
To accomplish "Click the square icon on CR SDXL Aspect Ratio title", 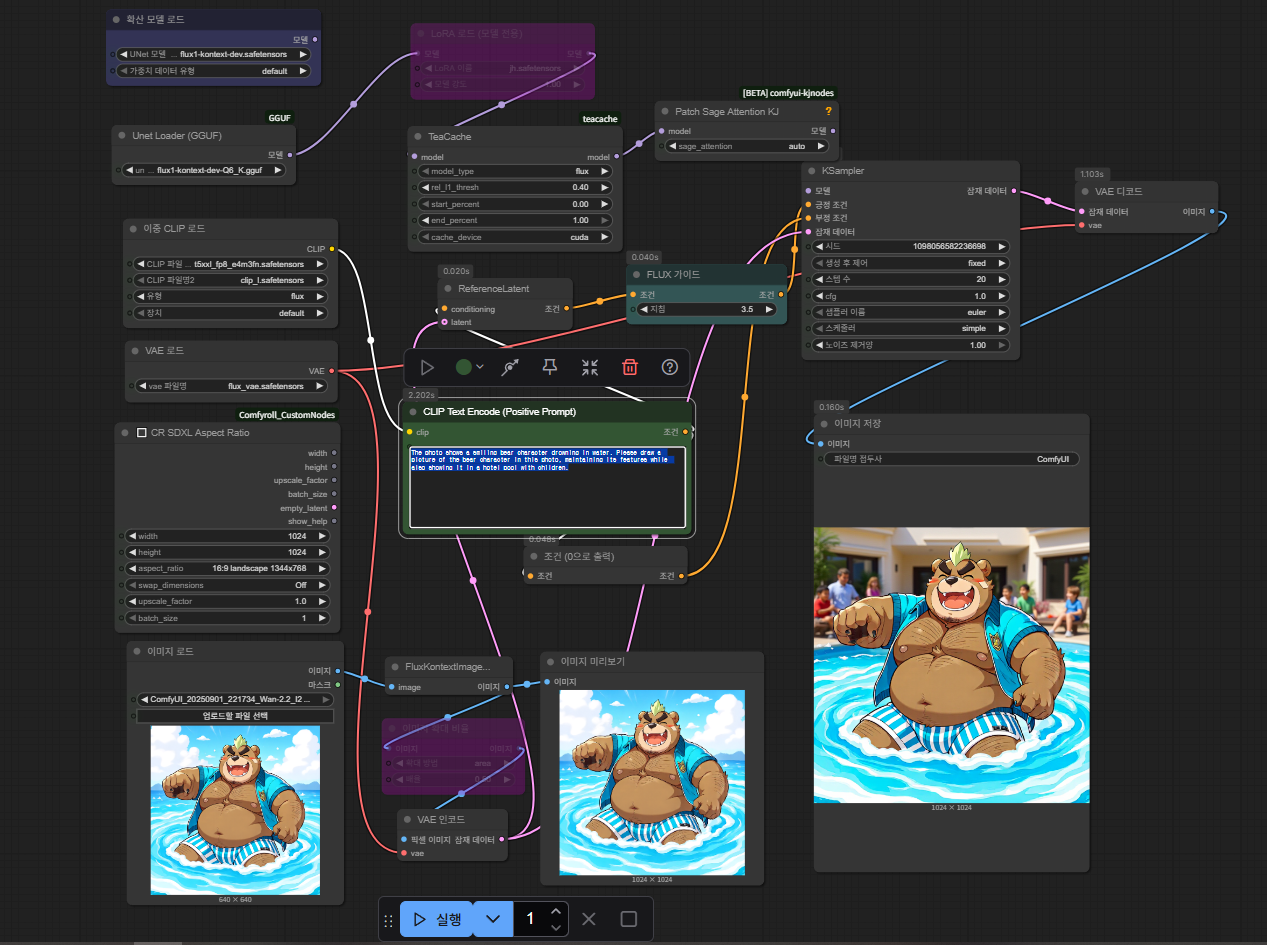I will [x=141, y=433].
